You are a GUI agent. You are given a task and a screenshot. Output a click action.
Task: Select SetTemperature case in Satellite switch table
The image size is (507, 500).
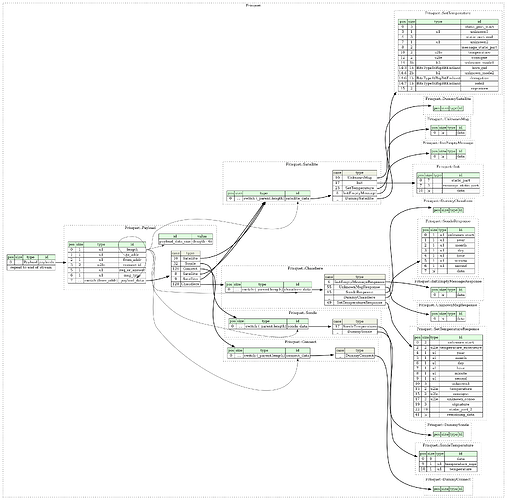[360, 188]
